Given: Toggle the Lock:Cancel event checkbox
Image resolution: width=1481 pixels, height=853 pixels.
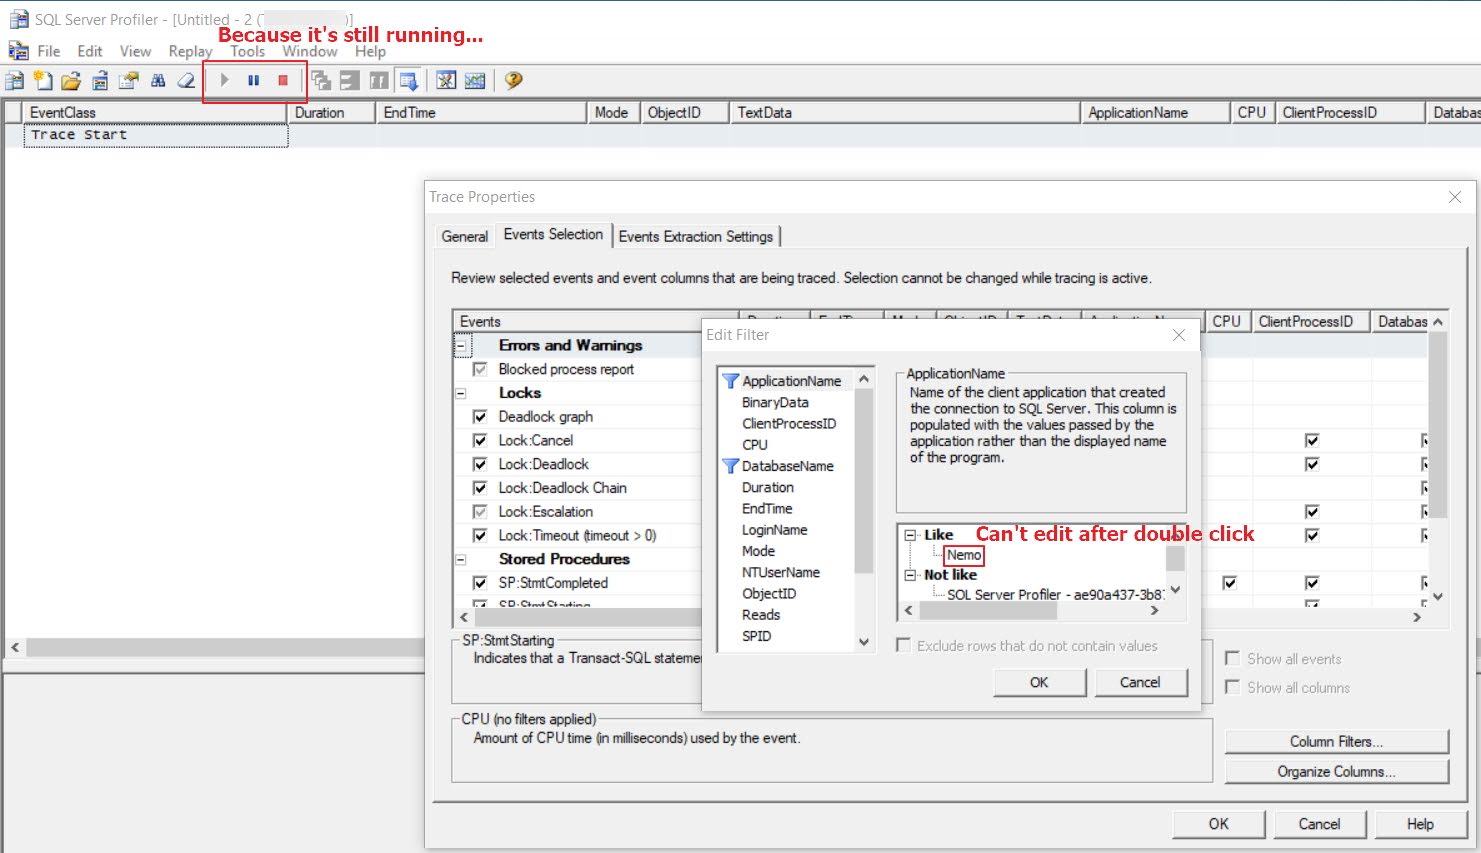Looking at the screenshot, I should [480, 441].
